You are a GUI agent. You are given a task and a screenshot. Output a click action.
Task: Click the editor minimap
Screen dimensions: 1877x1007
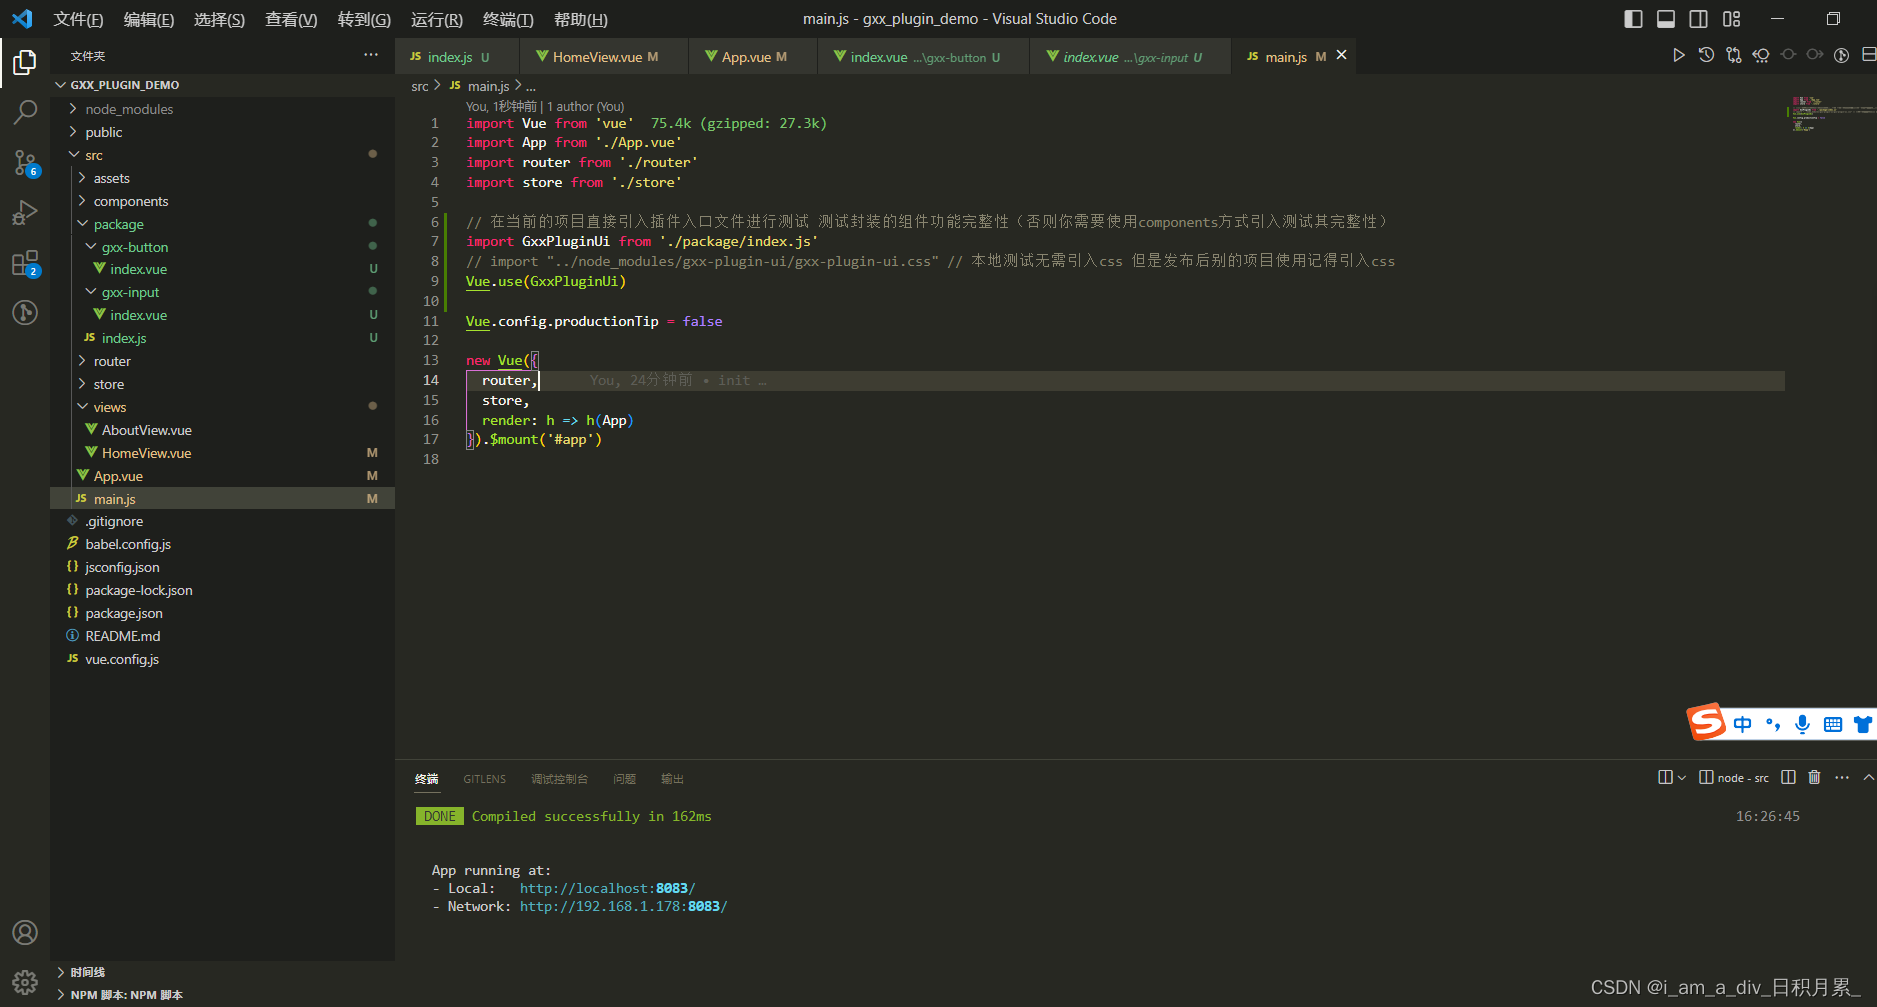[1830, 114]
